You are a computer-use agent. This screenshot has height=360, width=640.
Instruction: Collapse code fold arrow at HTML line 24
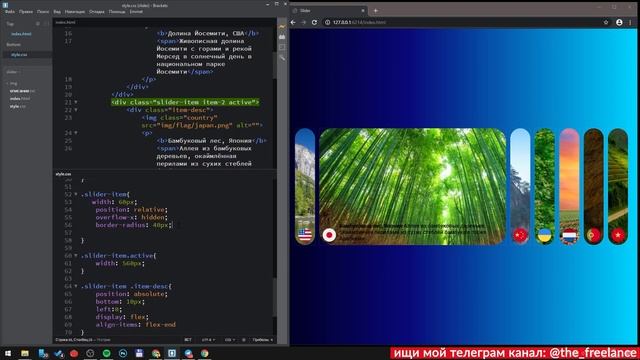(x=76, y=133)
